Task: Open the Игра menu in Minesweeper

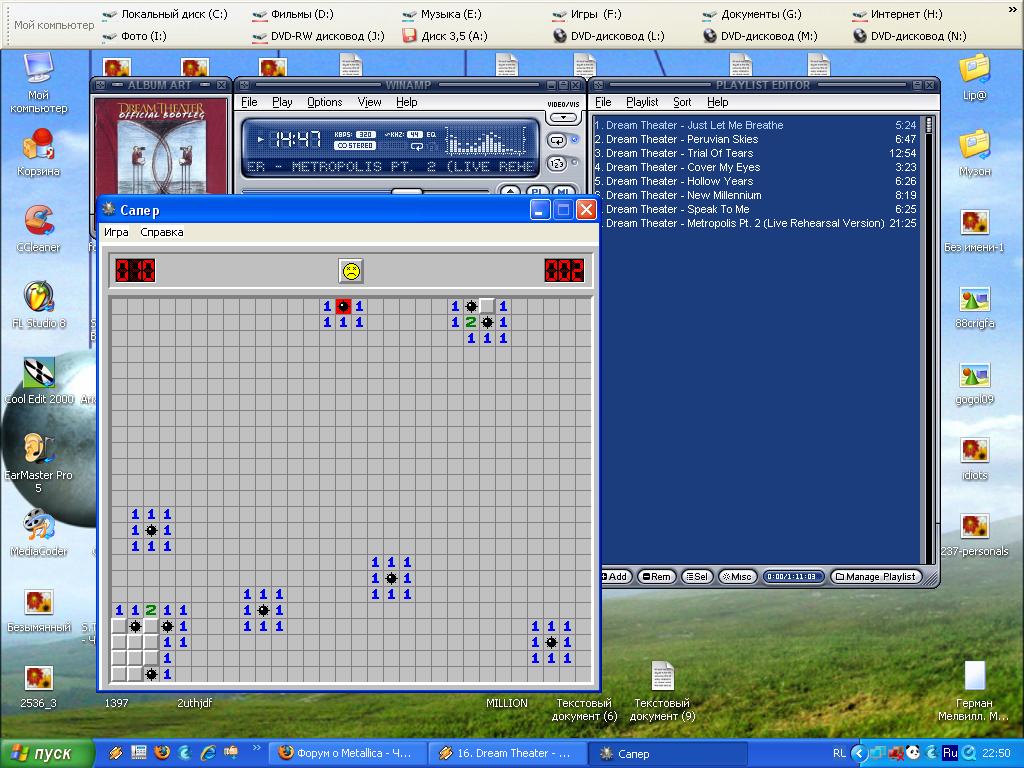Action: 116,232
